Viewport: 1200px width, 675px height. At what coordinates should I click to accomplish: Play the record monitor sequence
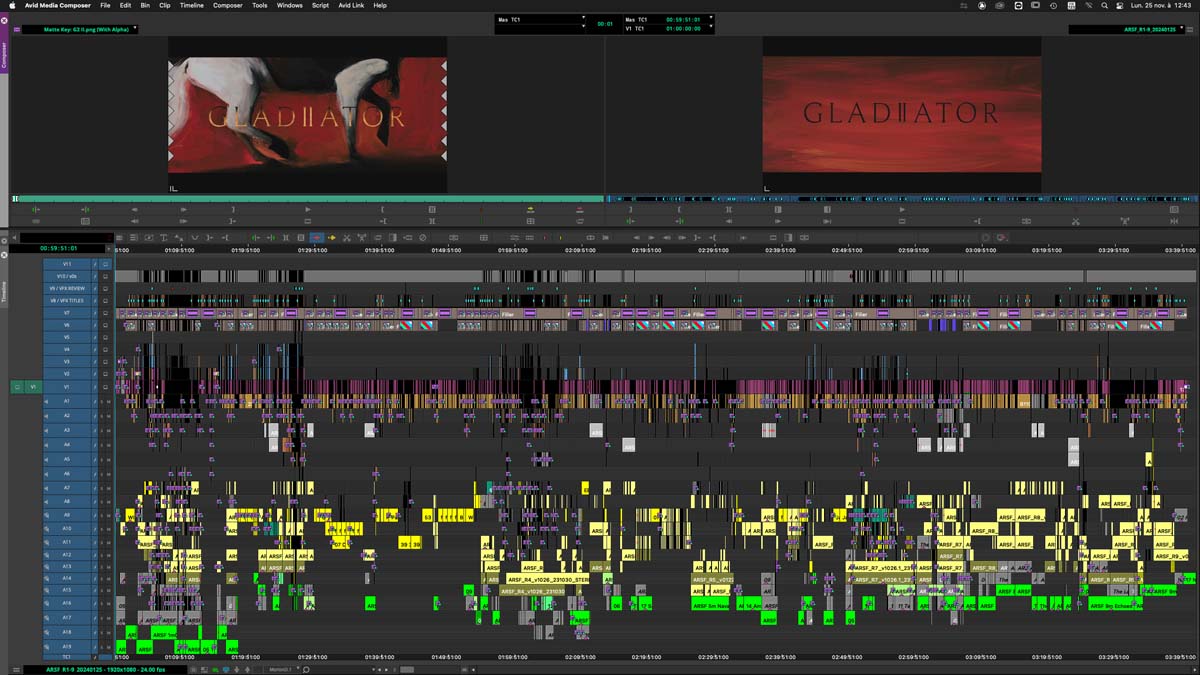[x=902, y=209]
